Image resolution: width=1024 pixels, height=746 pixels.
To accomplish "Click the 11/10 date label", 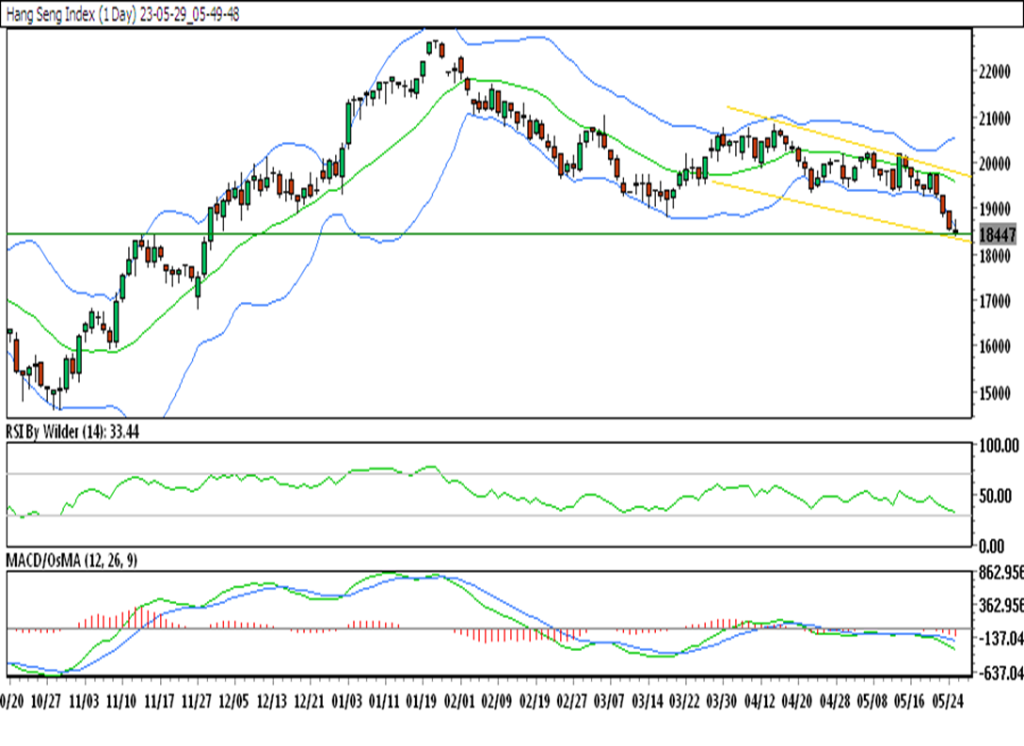I will 121,702.
